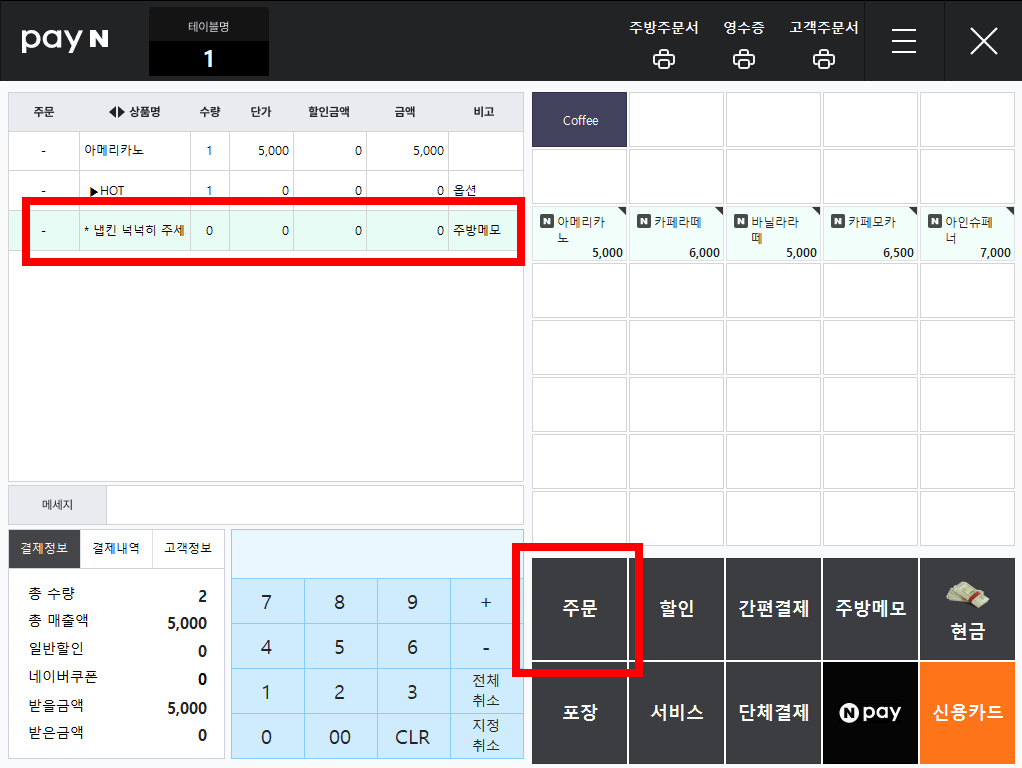Add 아인슈페너 menu item
Screen dimensions: 1022x768
click(x=967, y=234)
